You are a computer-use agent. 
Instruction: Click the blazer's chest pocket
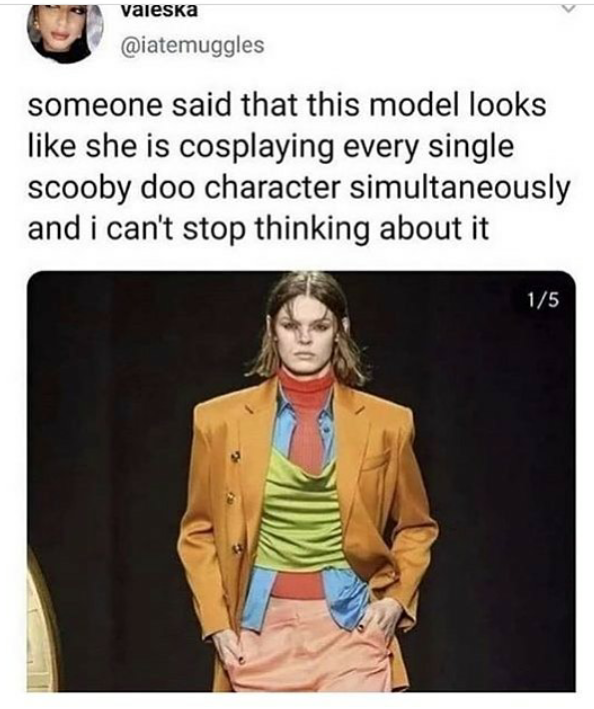click(376, 460)
